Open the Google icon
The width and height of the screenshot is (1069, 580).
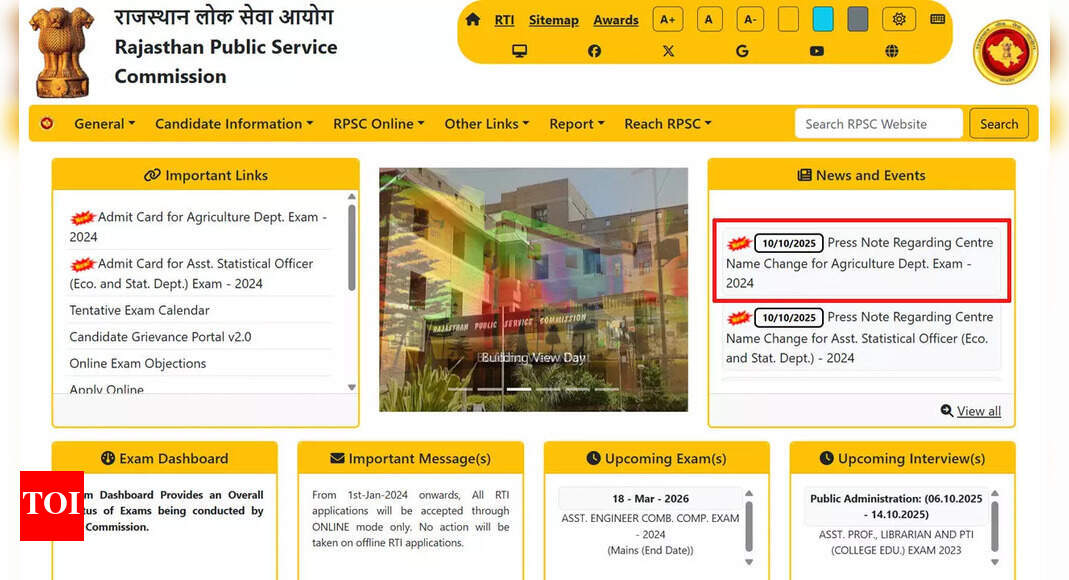click(742, 50)
